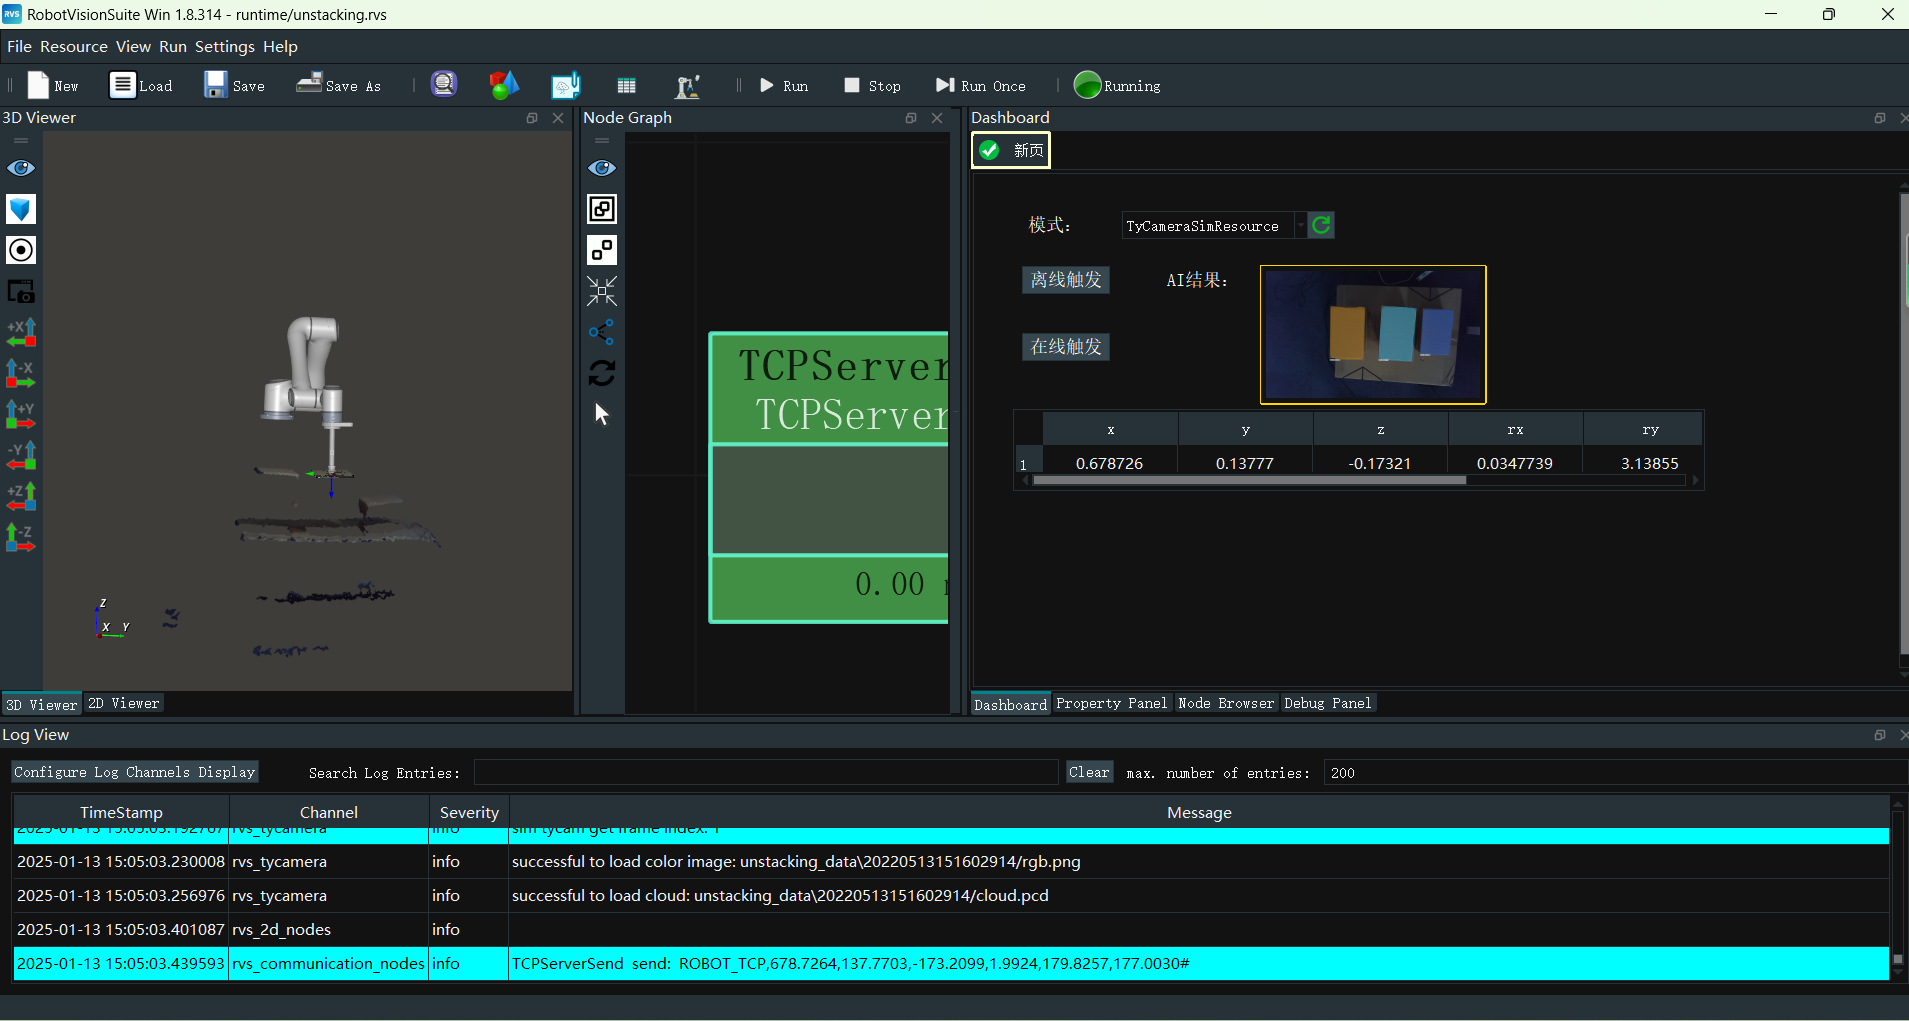
Task: Toggle the Node Graph eye visibility icon
Action: [x=602, y=168]
